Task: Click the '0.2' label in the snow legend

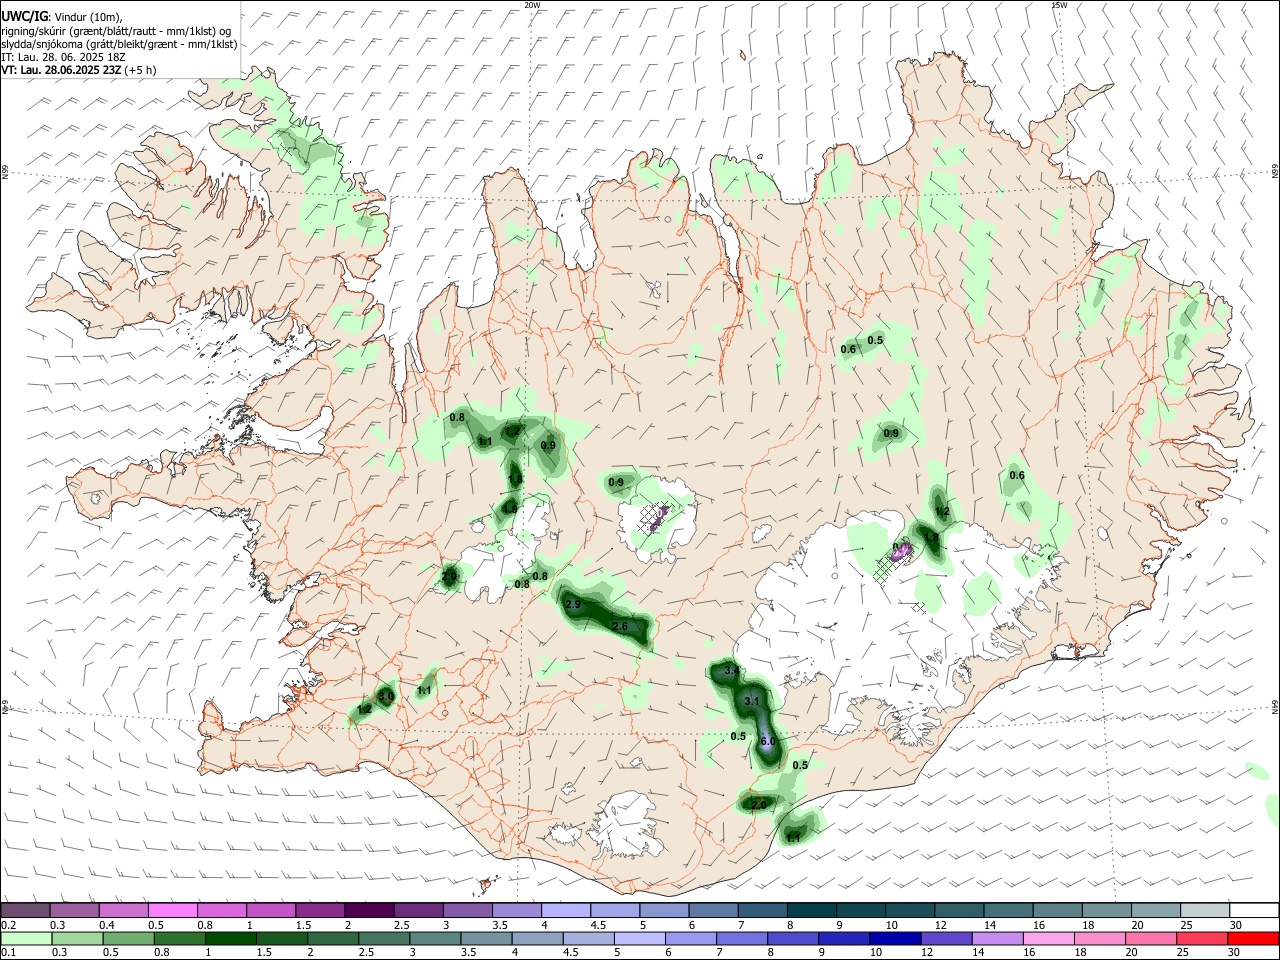Action: pyautogui.click(x=8, y=925)
